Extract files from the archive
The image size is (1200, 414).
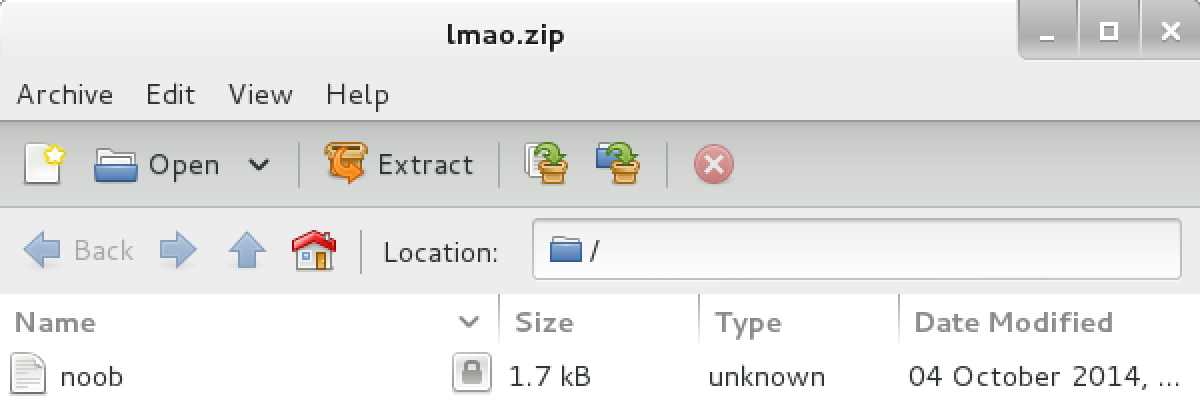[x=398, y=164]
